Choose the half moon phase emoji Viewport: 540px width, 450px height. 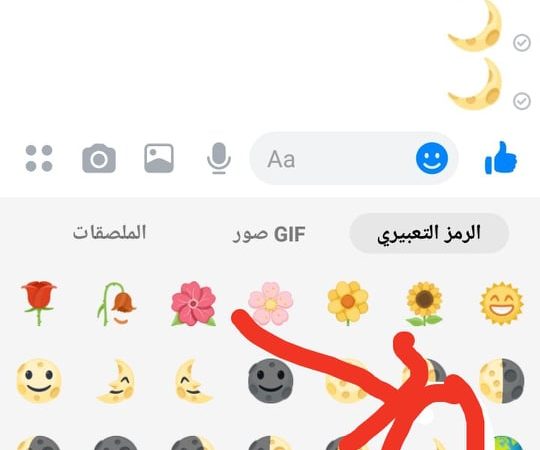click(502, 381)
